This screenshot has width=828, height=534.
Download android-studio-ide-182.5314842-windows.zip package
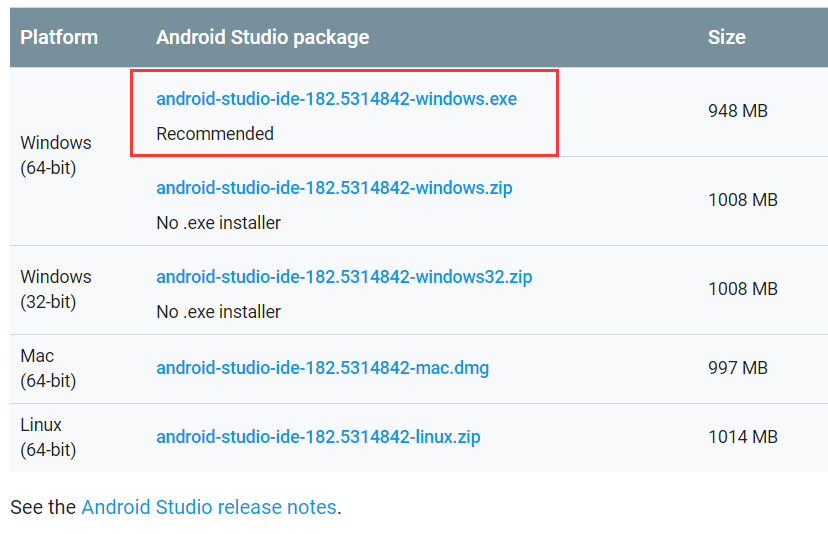point(334,188)
